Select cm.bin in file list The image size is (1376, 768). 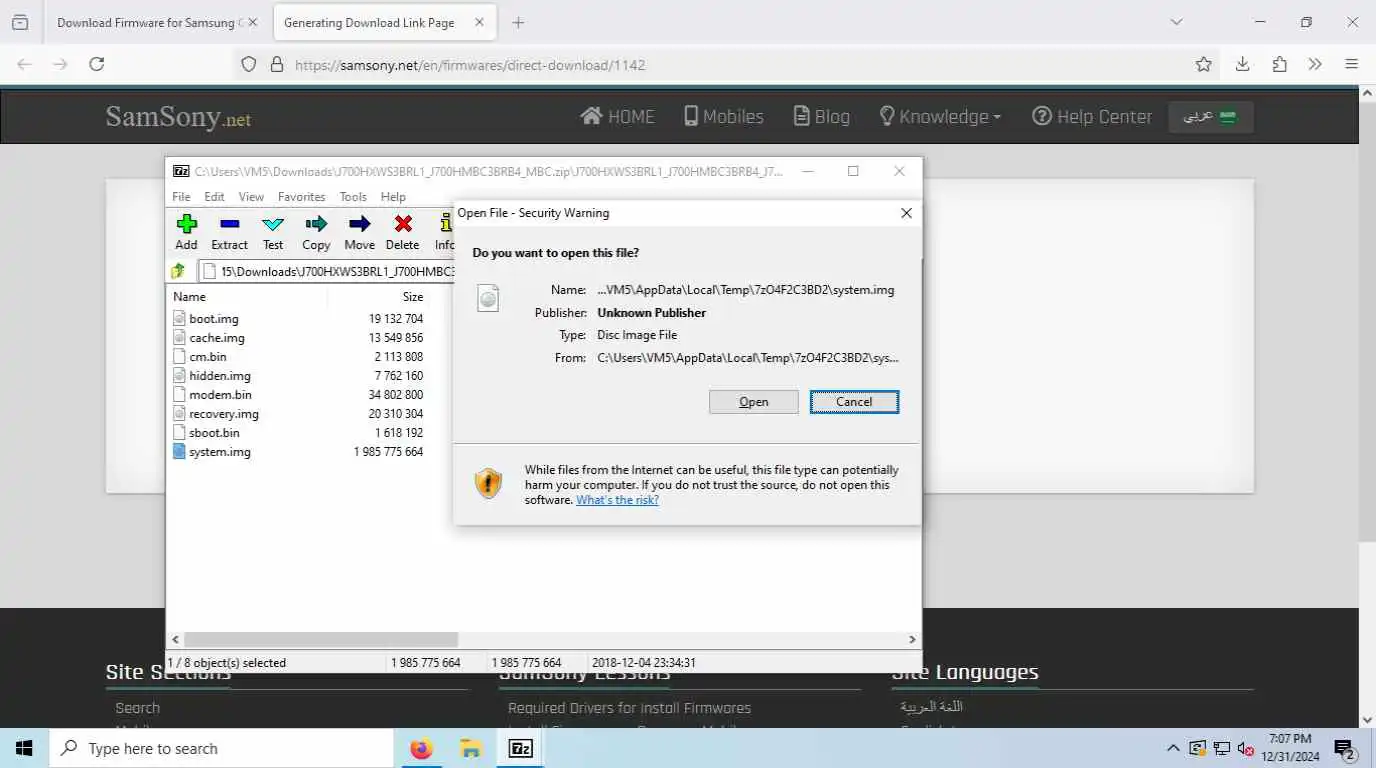point(208,356)
